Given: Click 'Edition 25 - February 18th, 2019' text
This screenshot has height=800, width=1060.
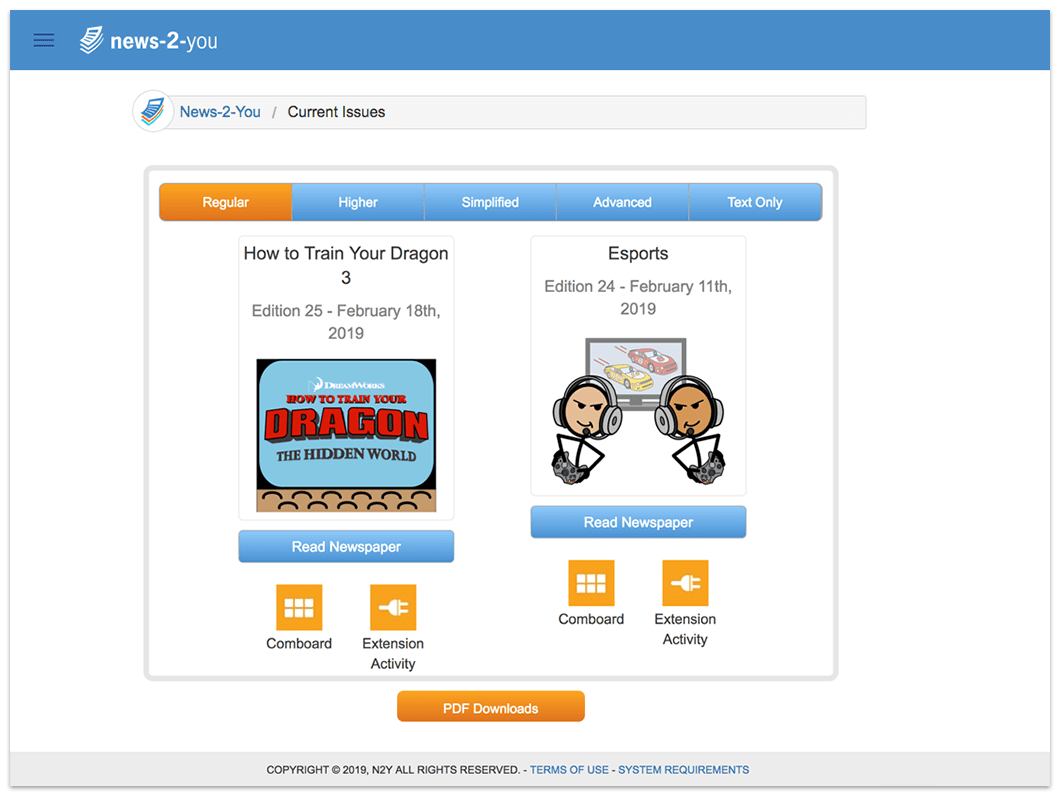Looking at the screenshot, I should [346, 322].
